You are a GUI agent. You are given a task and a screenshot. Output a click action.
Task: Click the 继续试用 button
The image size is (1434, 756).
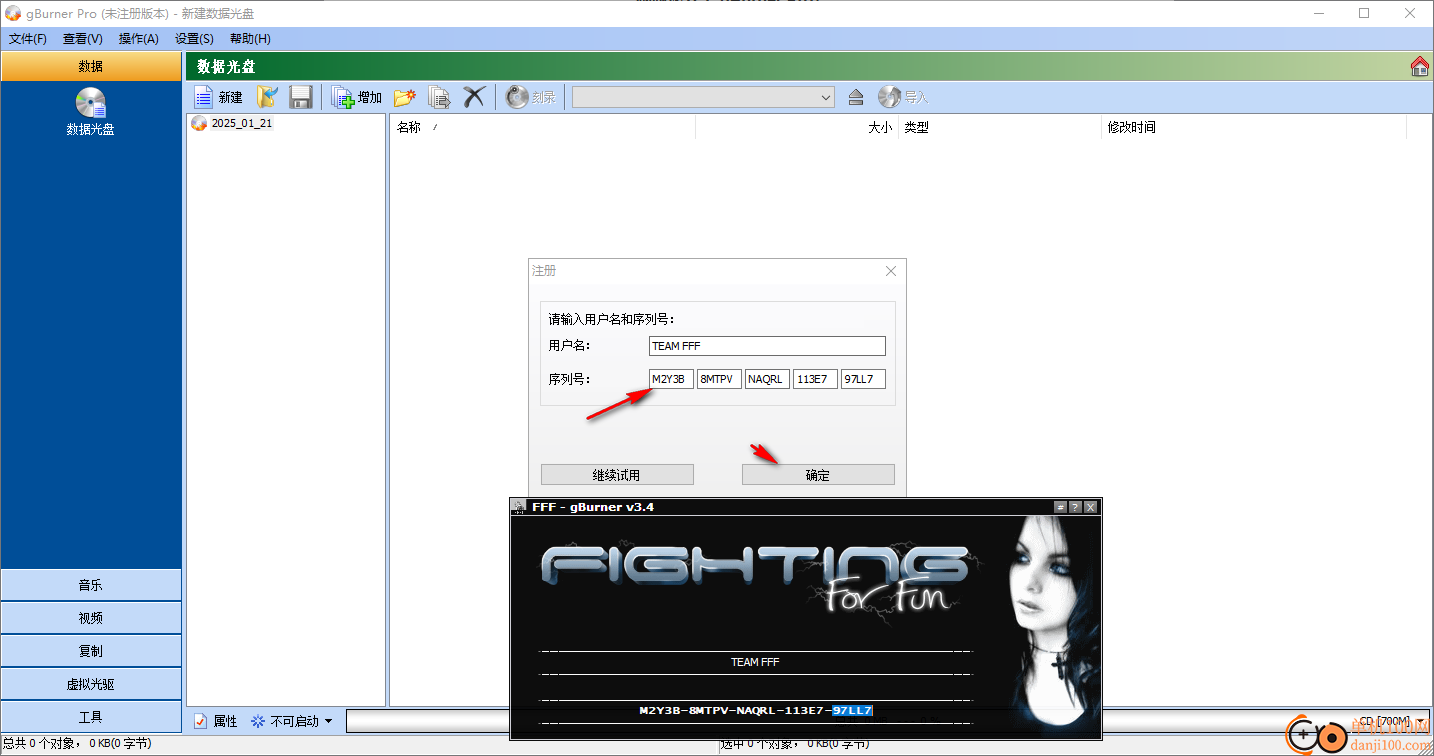coord(617,475)
